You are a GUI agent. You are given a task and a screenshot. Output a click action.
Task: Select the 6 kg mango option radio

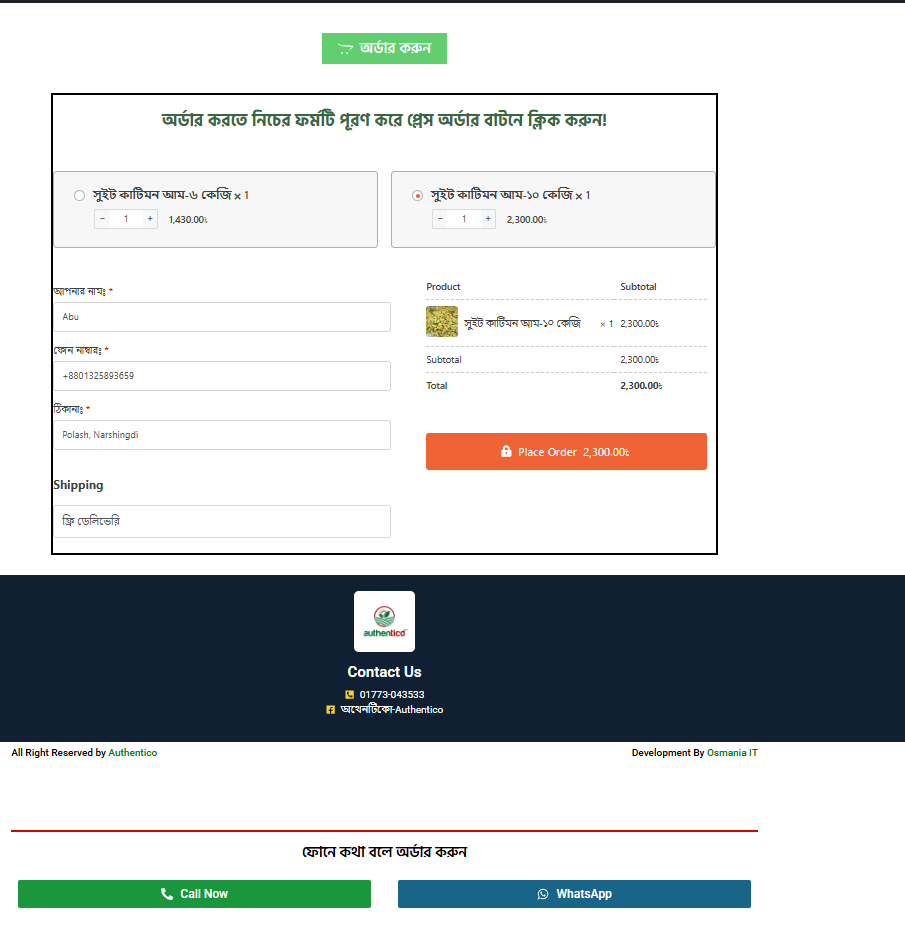(x=80, y=196)
